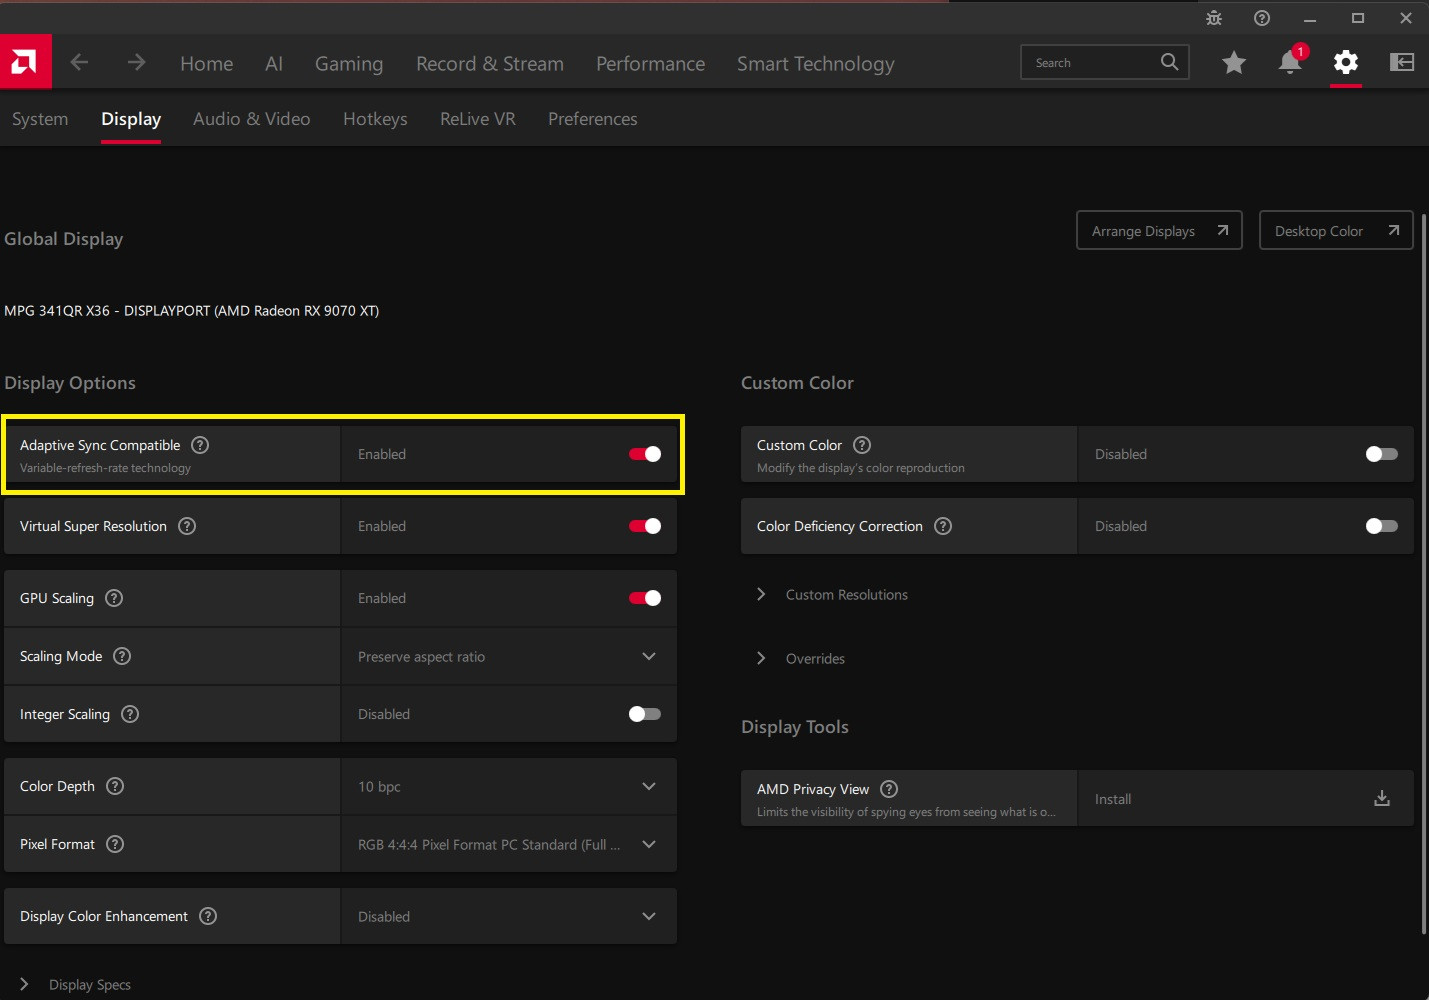This screenshot has width=1429, height=1000.
Task: Expand Display Specs section
Action: [75, 984]
